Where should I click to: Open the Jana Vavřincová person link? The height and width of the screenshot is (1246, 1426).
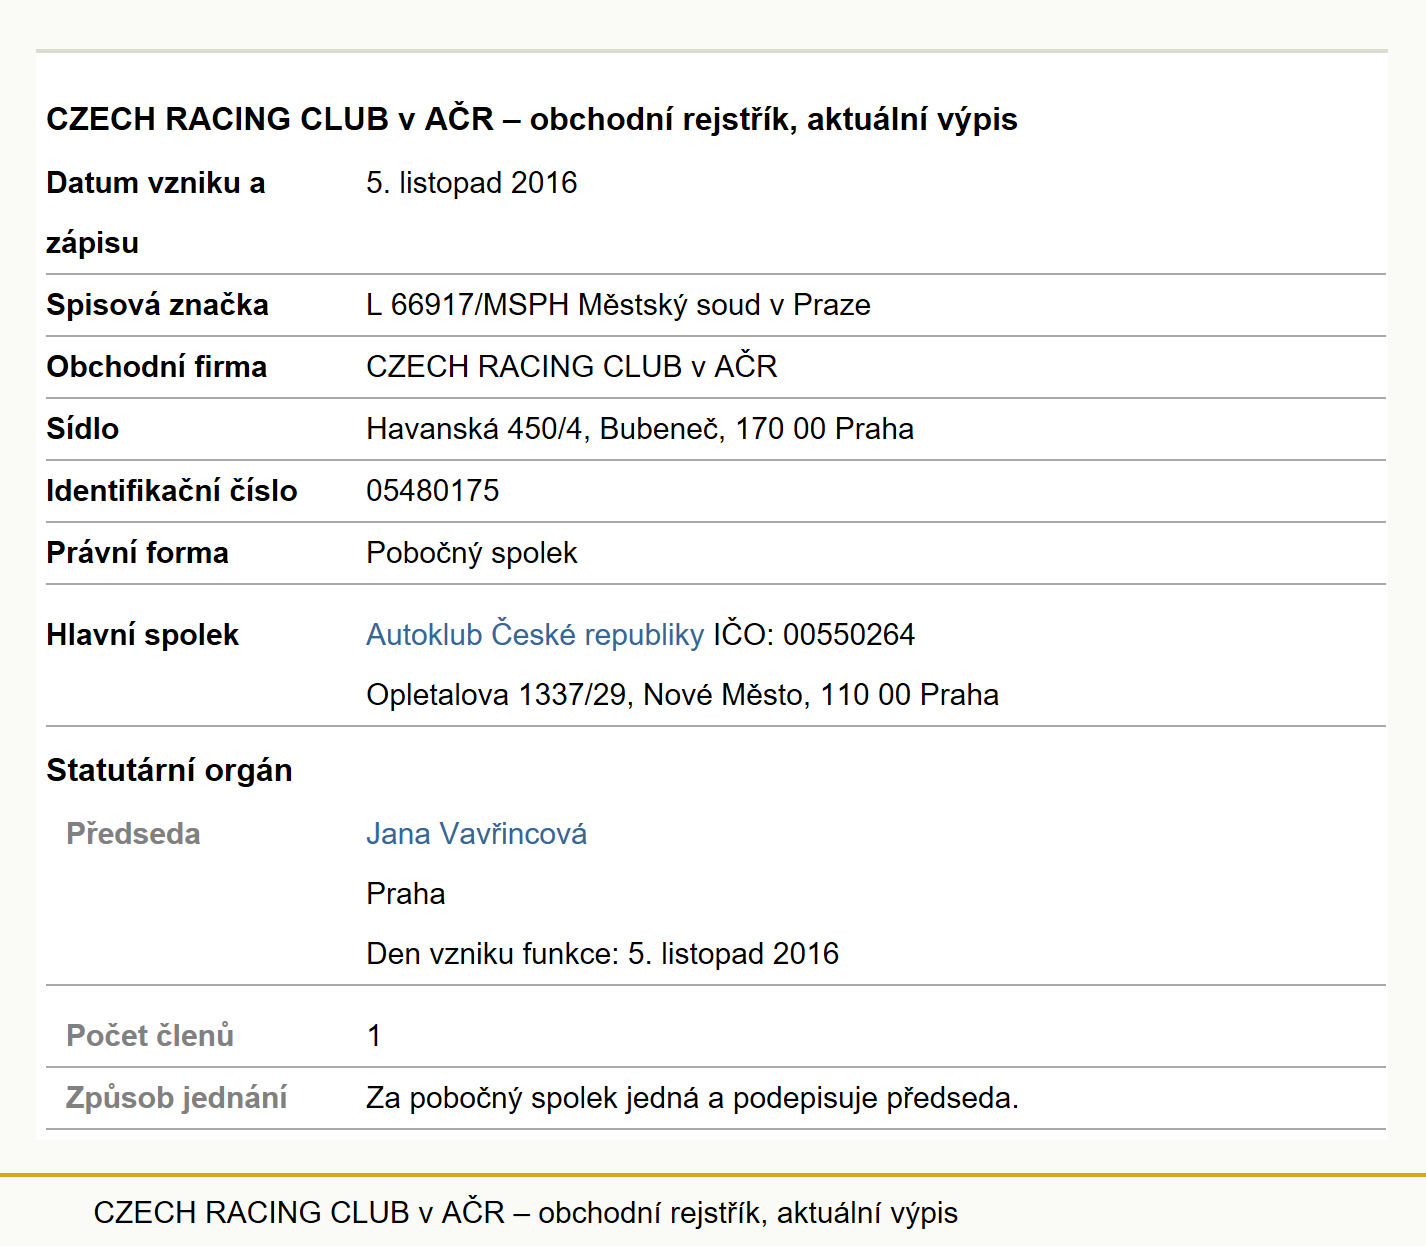(x=476, y=834)
